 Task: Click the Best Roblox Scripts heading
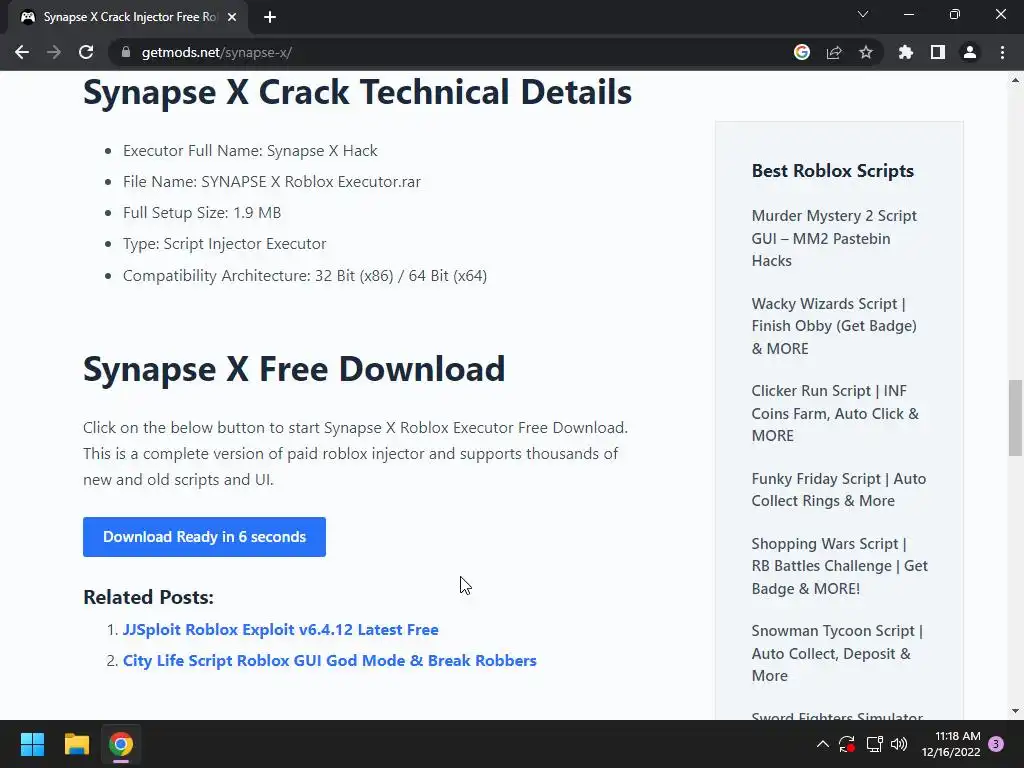click(833, 170)
